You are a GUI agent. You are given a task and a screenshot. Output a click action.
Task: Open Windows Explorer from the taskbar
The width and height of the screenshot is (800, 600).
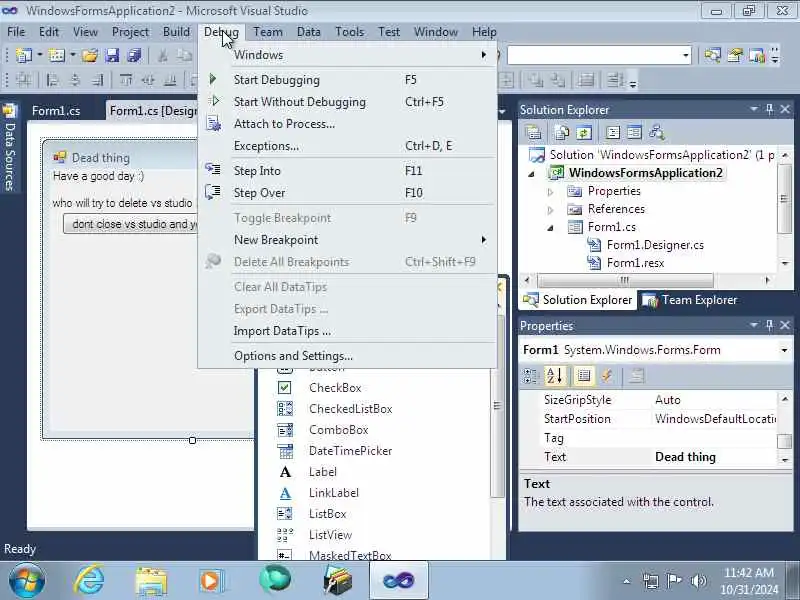tap(151, 581)
